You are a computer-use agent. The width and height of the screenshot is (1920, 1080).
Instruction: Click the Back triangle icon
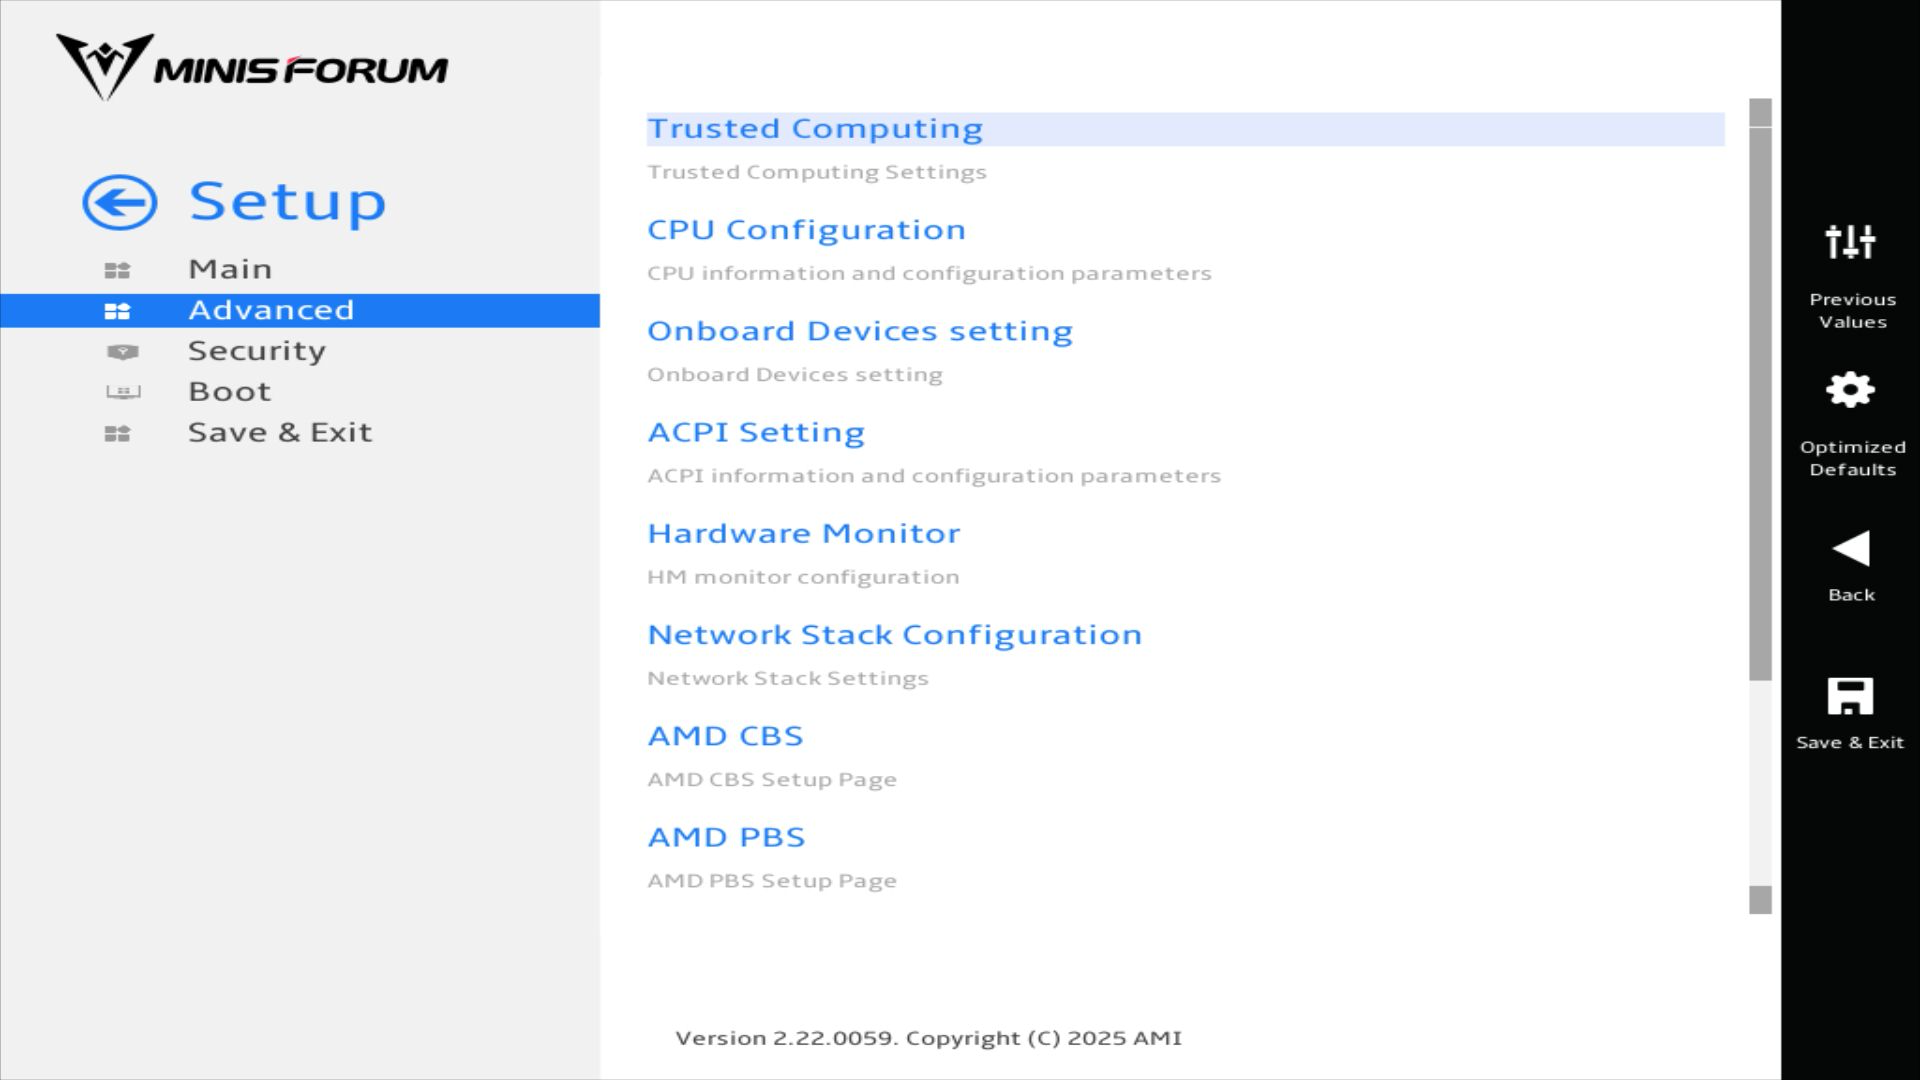[x=1850, y=549]
